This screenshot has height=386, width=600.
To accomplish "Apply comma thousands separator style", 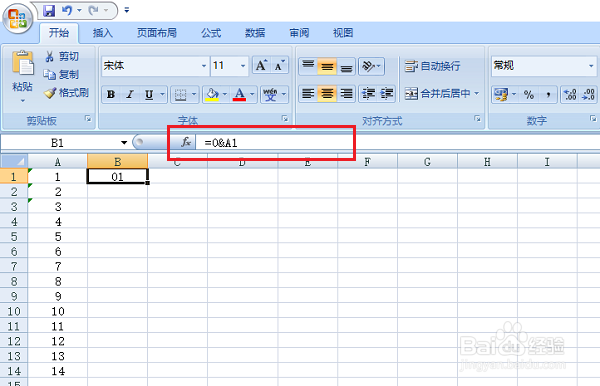I will [x=548, y=94].
